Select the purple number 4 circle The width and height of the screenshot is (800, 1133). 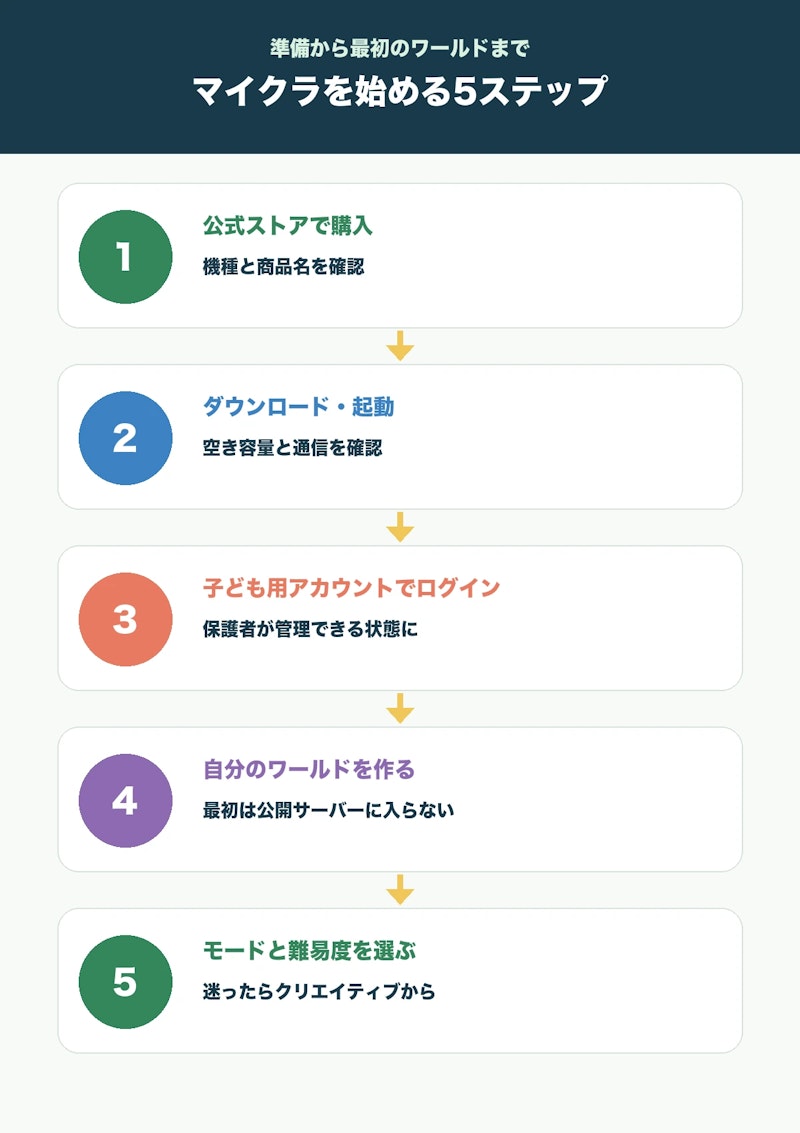pyautogui.click(x=126, y=801)
